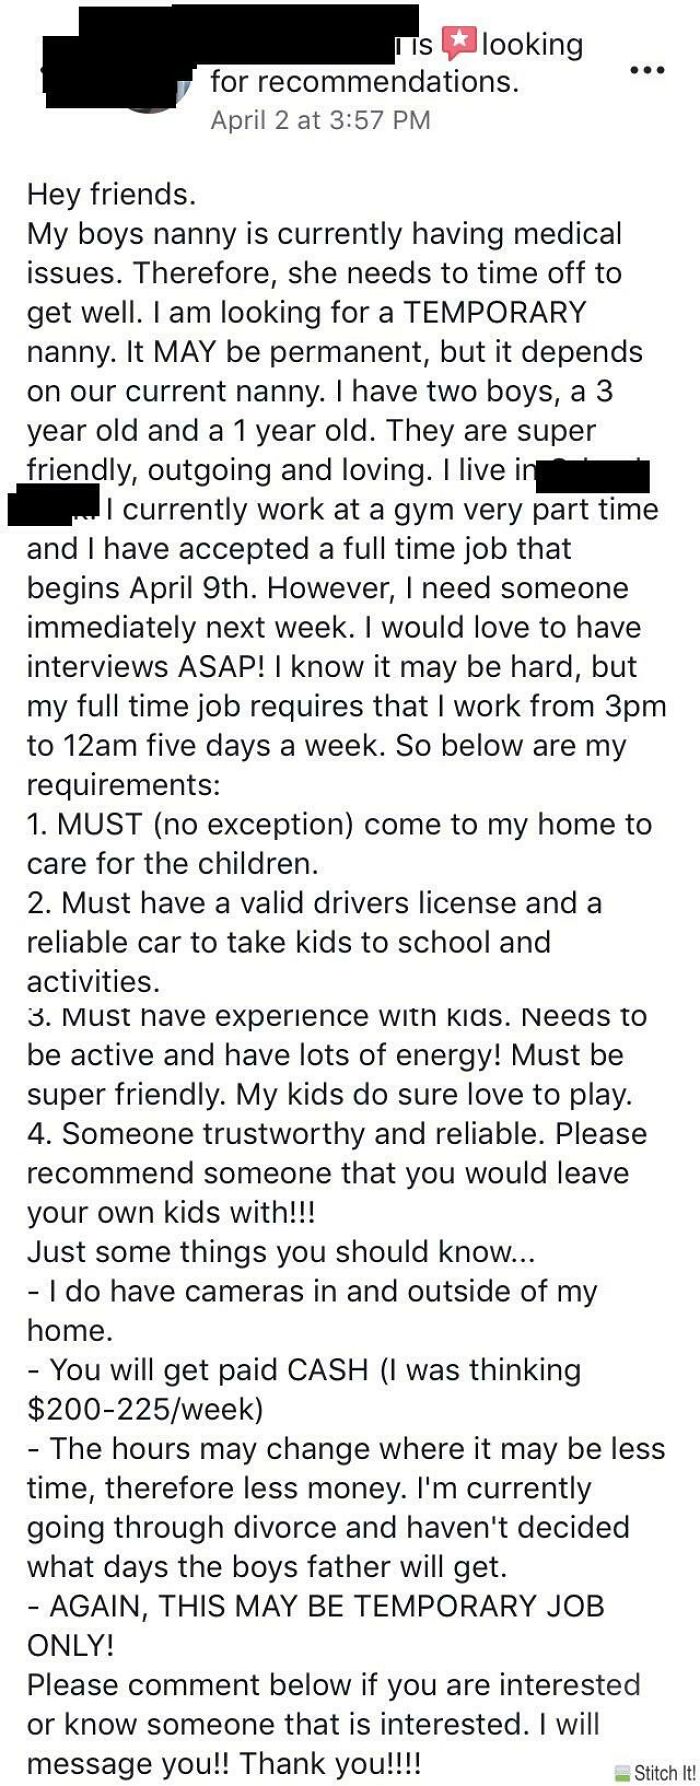Click the red recommendations star badge icon
This screenshot has width=700, height=1786.
pyautogui.click(x=460, y=40)
